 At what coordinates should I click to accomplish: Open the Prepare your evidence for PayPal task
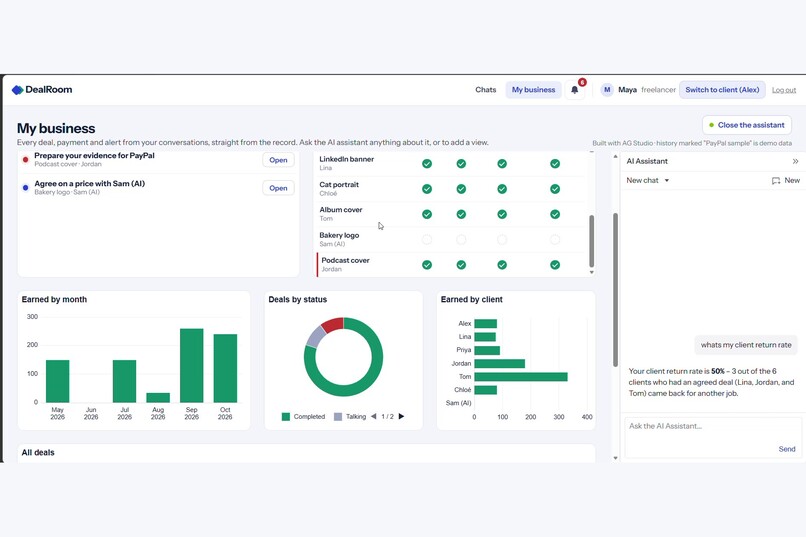point(278,160)
